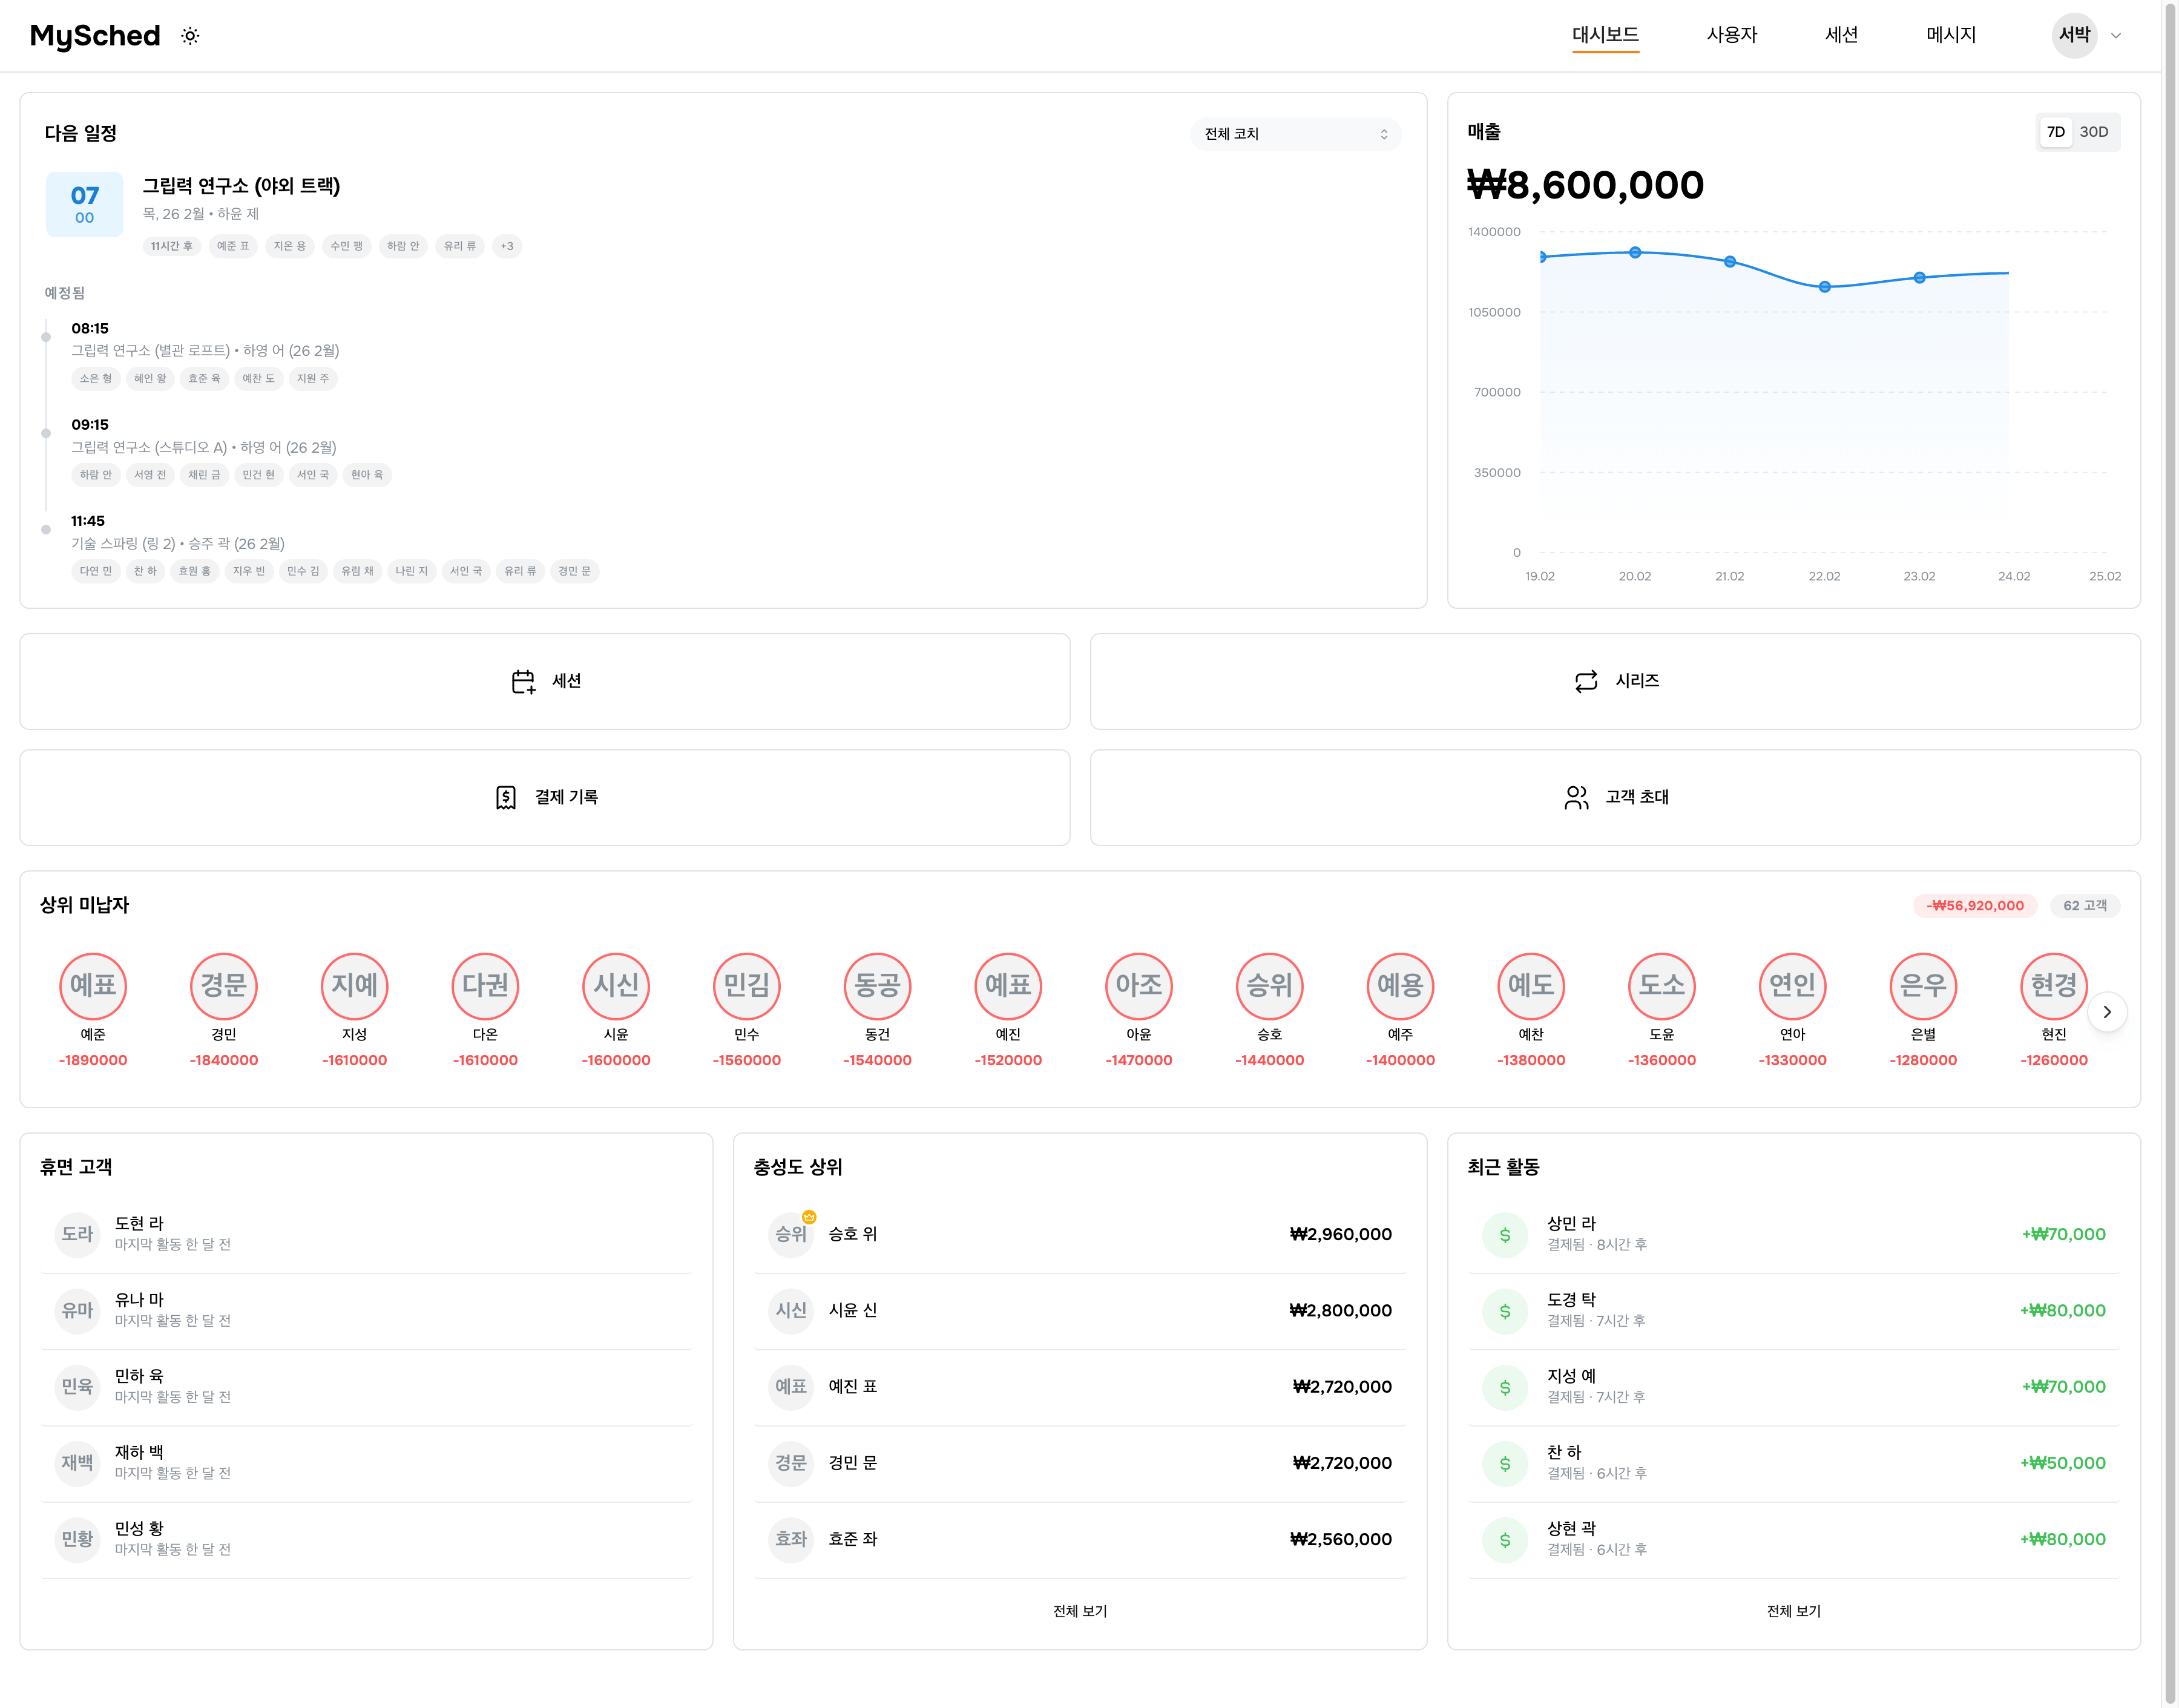Open the 사용자 tab
2179x1708 pixels.
pos(1731,35)
